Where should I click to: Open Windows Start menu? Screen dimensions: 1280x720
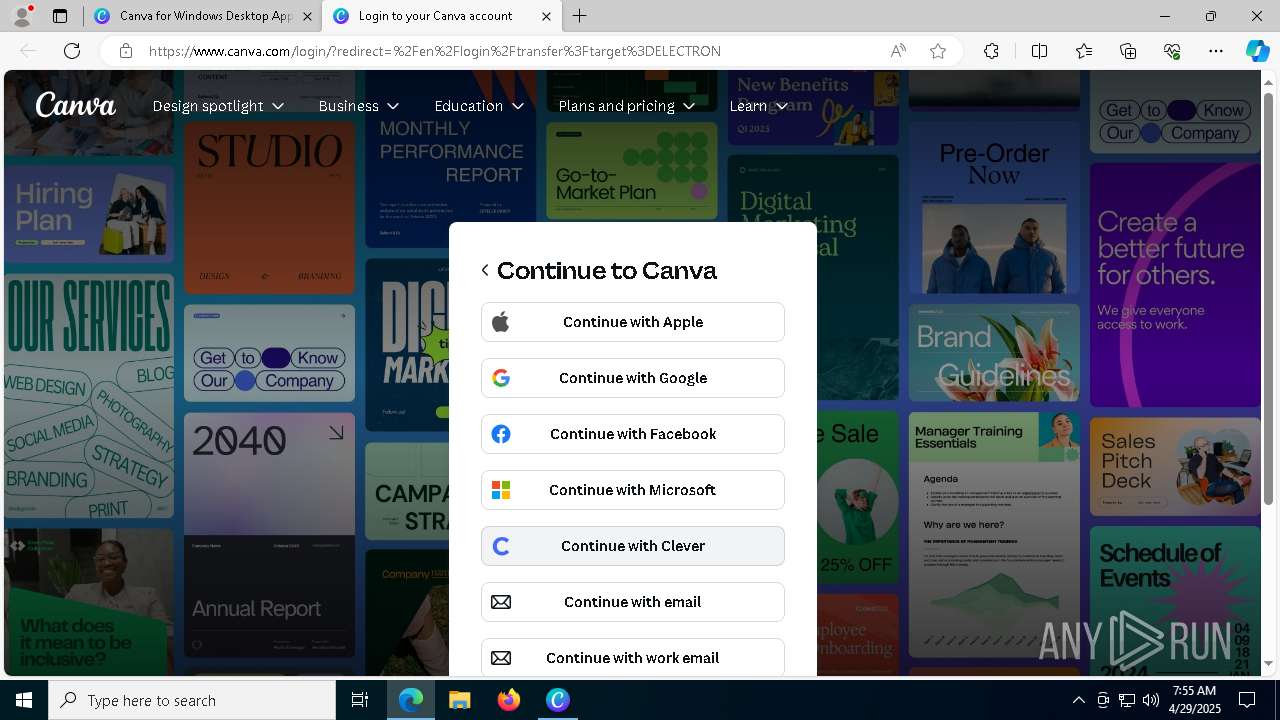[x=24, y=700]
